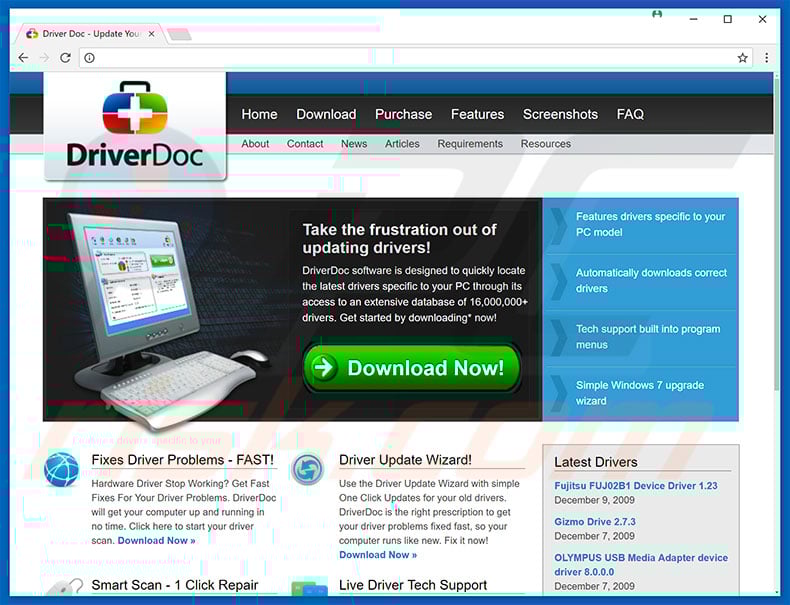Click the green Download Now! button
The height and width of the screenshot is (605, 790).
pyautogui.click(x=412, y=368)
